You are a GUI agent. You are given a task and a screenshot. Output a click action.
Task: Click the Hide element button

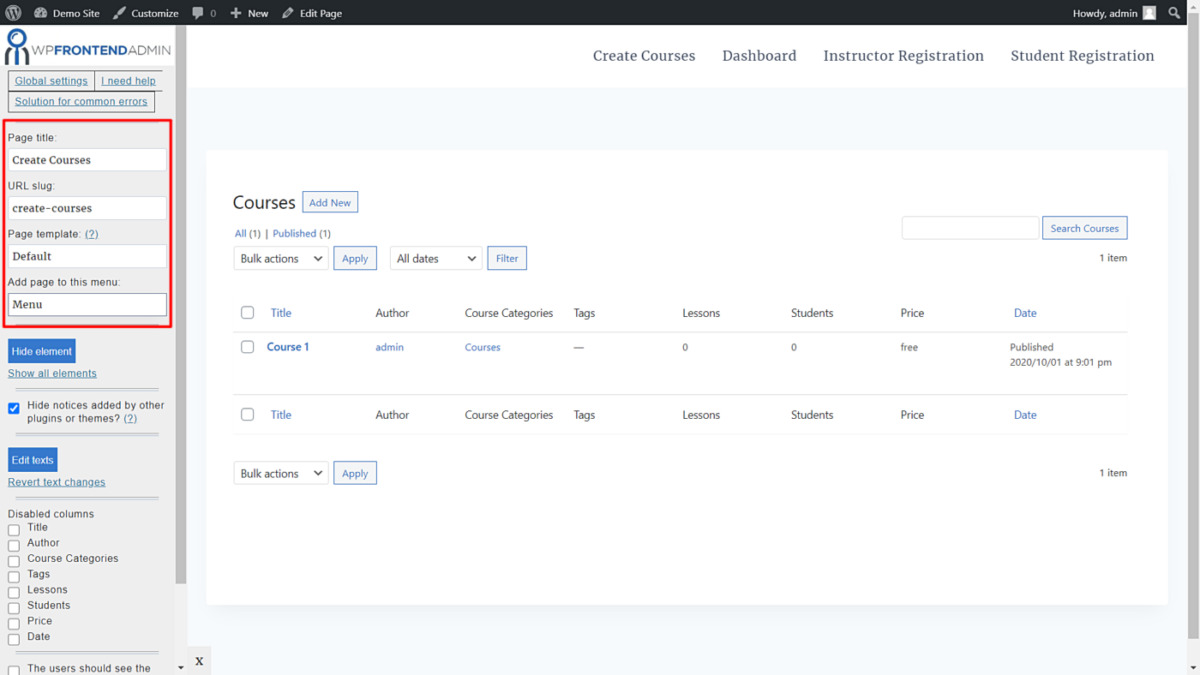(41, 351)
